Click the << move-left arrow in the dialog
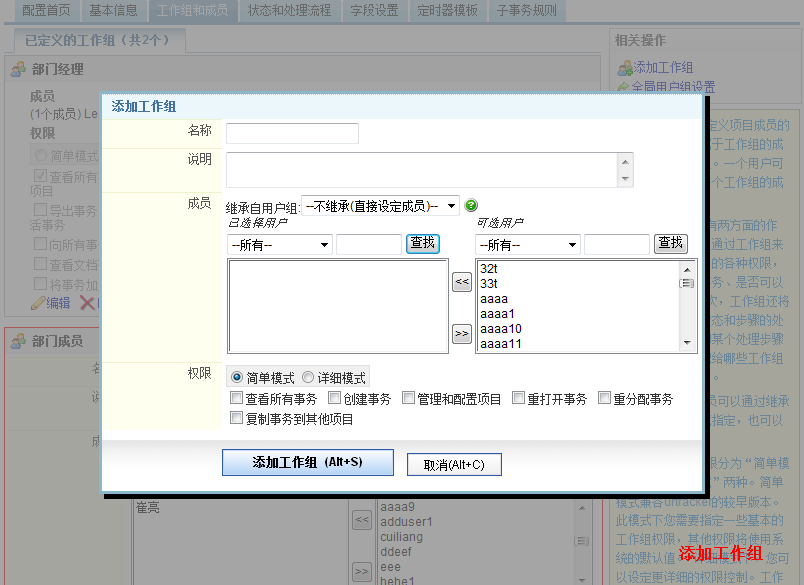The width and height of the screenshot is (804, 585). click(461, 283)
